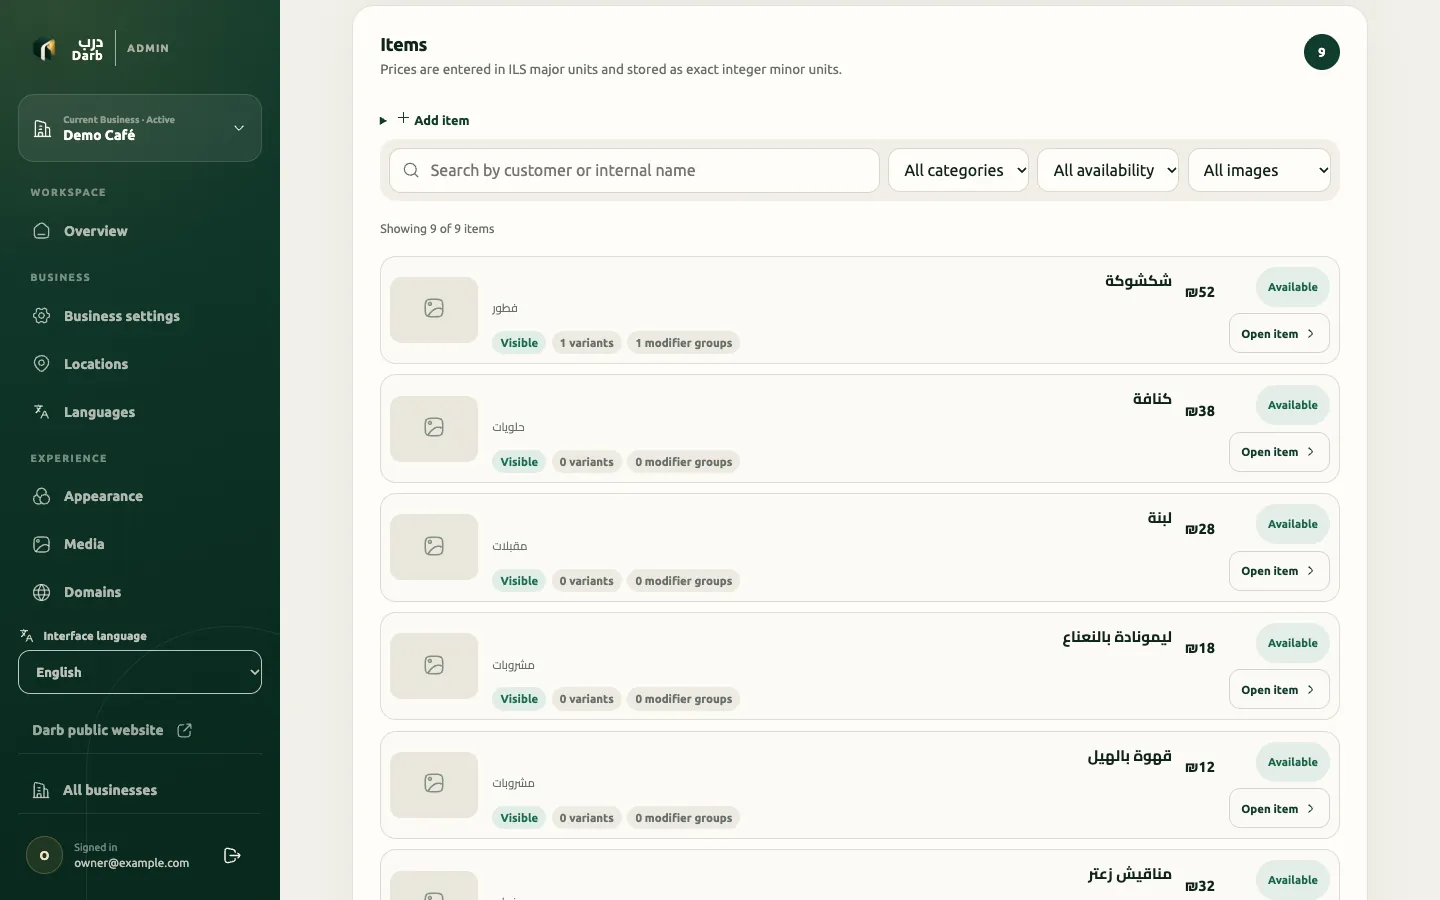The width and height of the screenshot is (1440, 900).
Task: Open the All availability filter
Action: [1108, 170]
